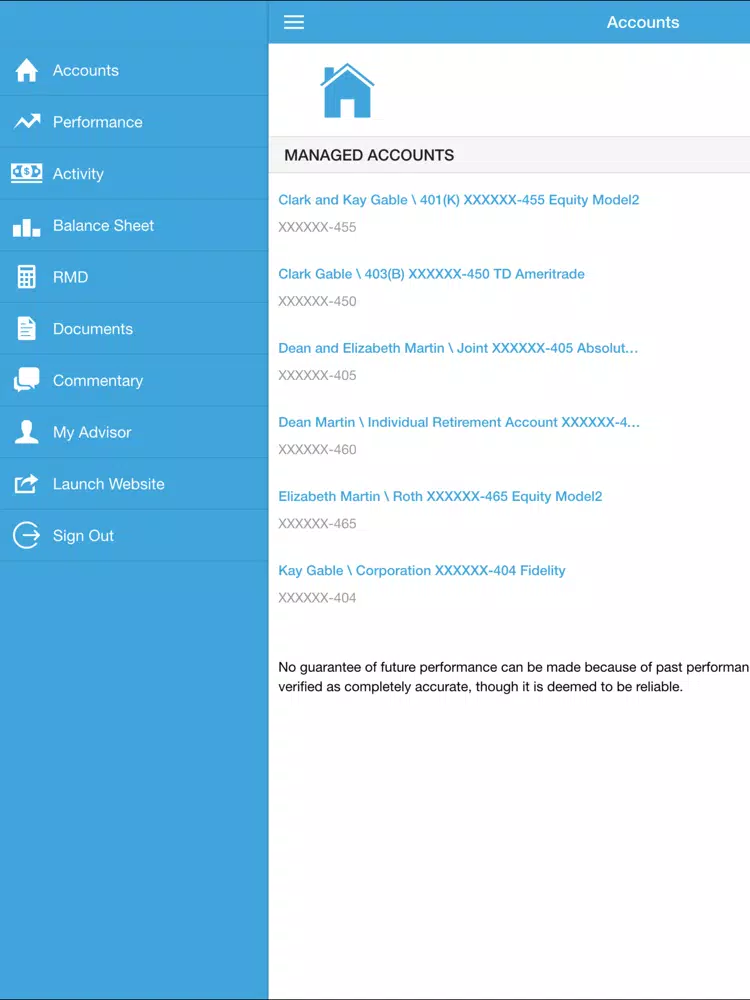Click the Accounts title in header bar
Viewport: 750px width, 1000px height.
[x=643, y=22]
